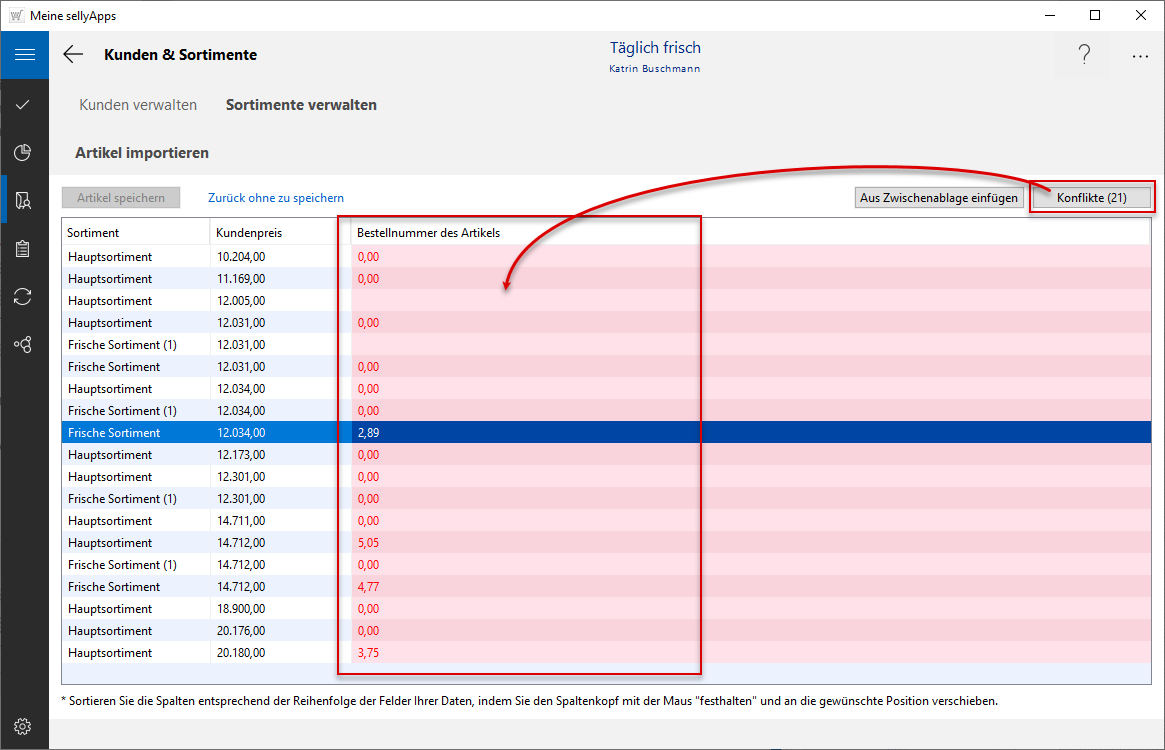Open the share connections sidebar icon
The width and height of the screenshot is (1165, 750).
23,344
